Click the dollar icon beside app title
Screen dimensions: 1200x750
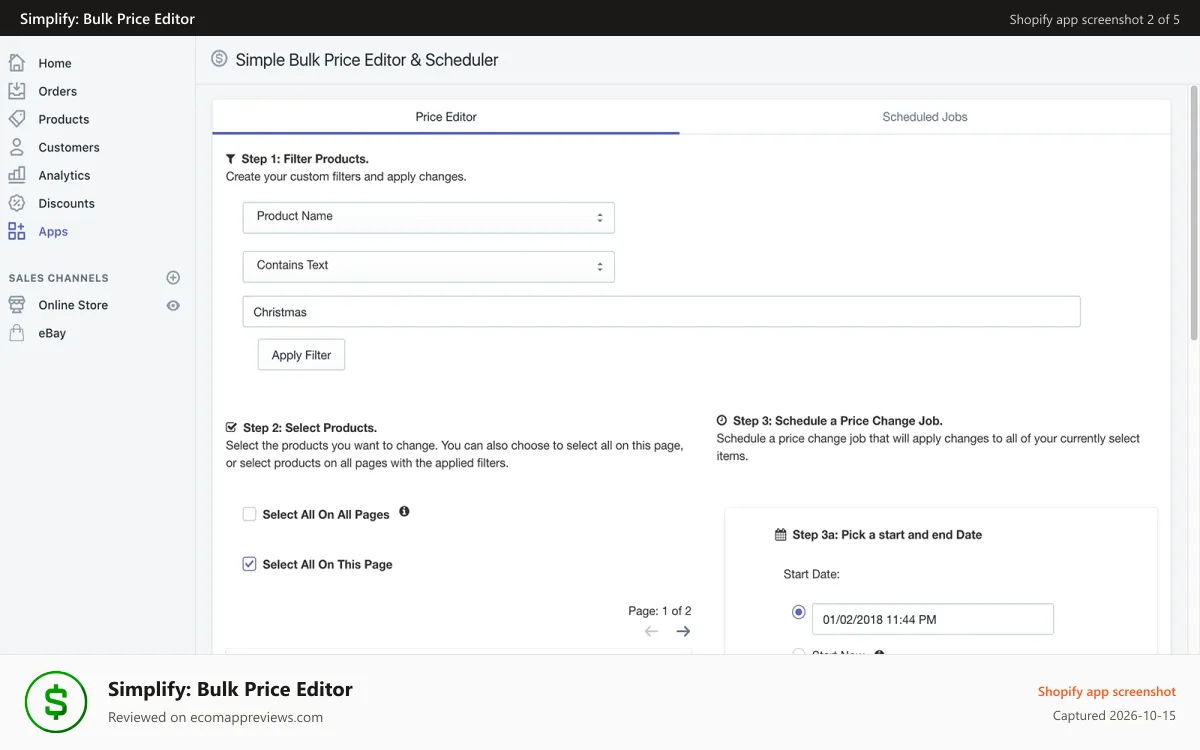pos(220,59)
